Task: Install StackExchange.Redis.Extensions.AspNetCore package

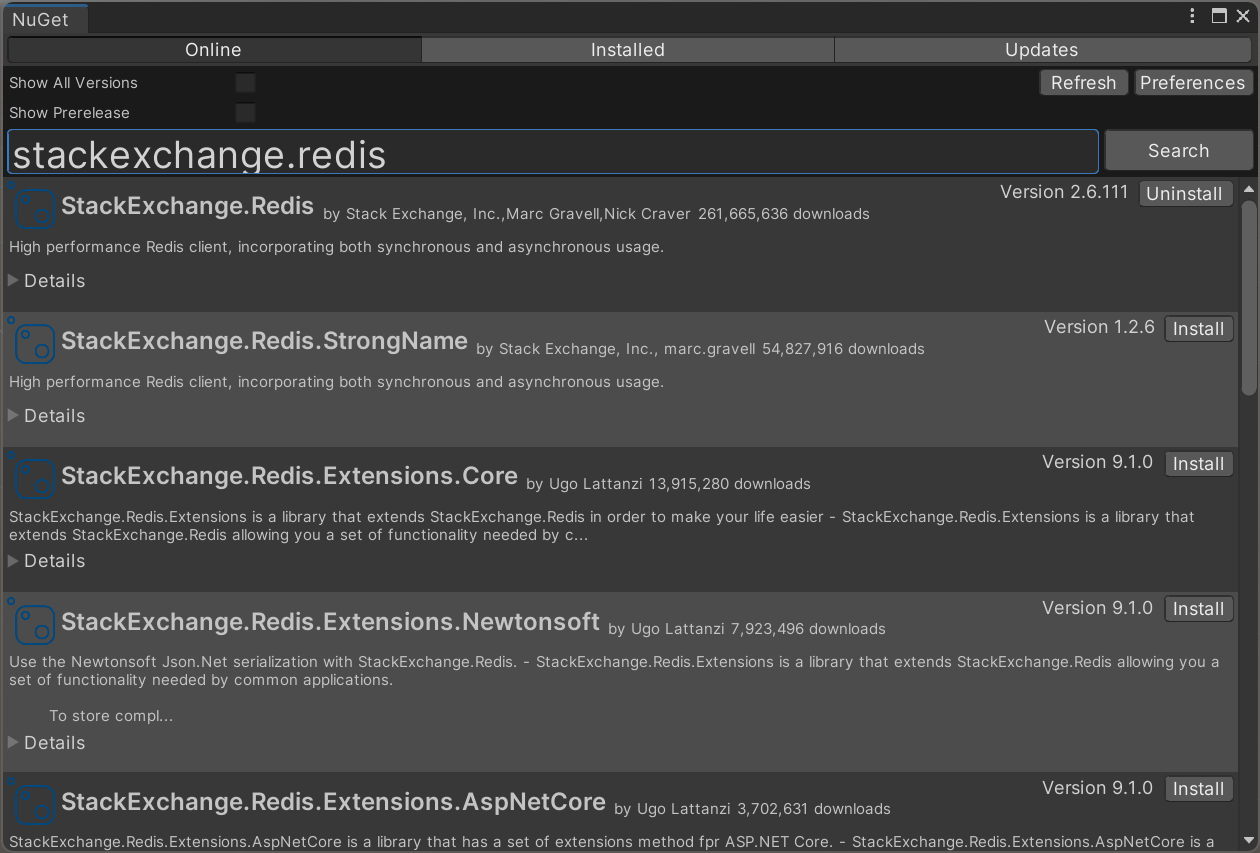Action: pyautogui.click(x=1199, y=789)
